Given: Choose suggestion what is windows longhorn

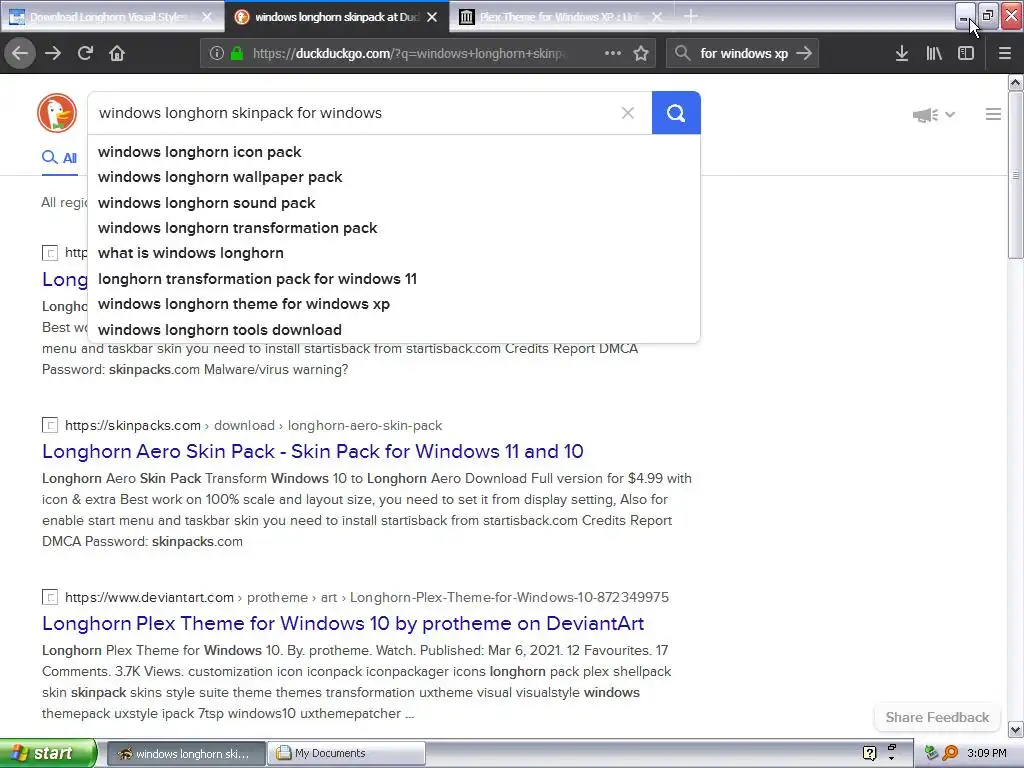Looking at the screenshot, I should (191, 253).
